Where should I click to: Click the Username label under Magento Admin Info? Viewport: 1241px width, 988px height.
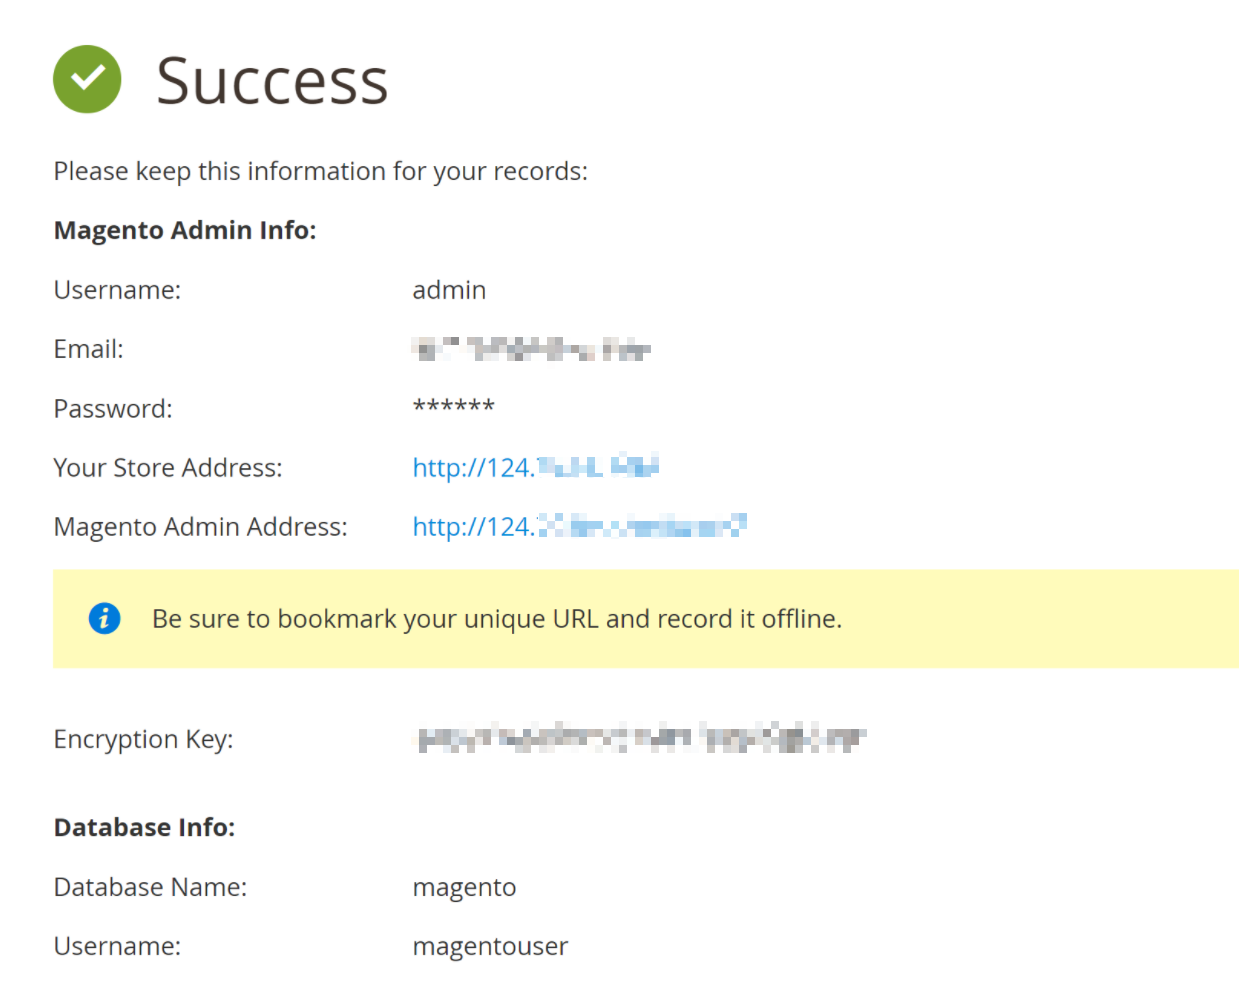[117, 290]
